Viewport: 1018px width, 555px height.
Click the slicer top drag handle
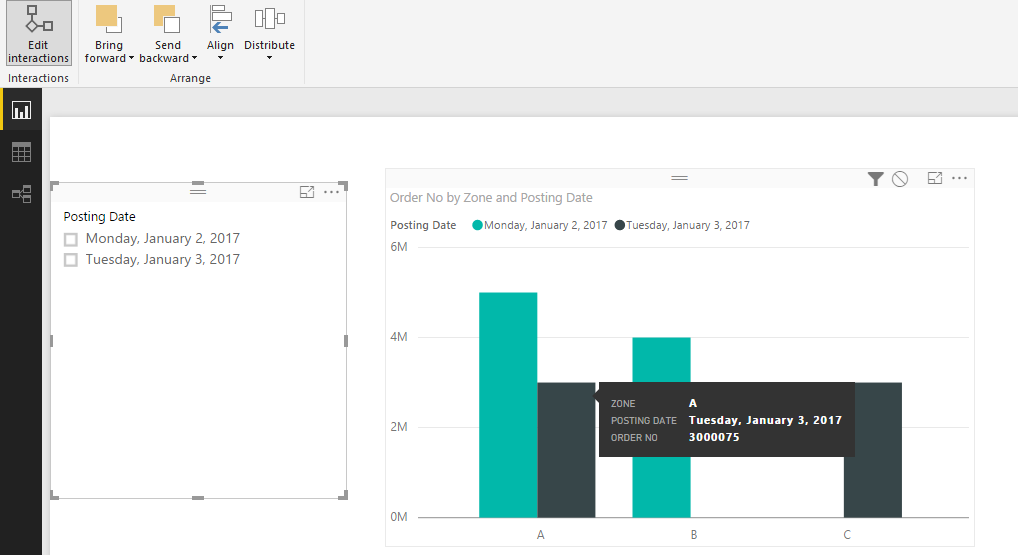tap(198, 190)
